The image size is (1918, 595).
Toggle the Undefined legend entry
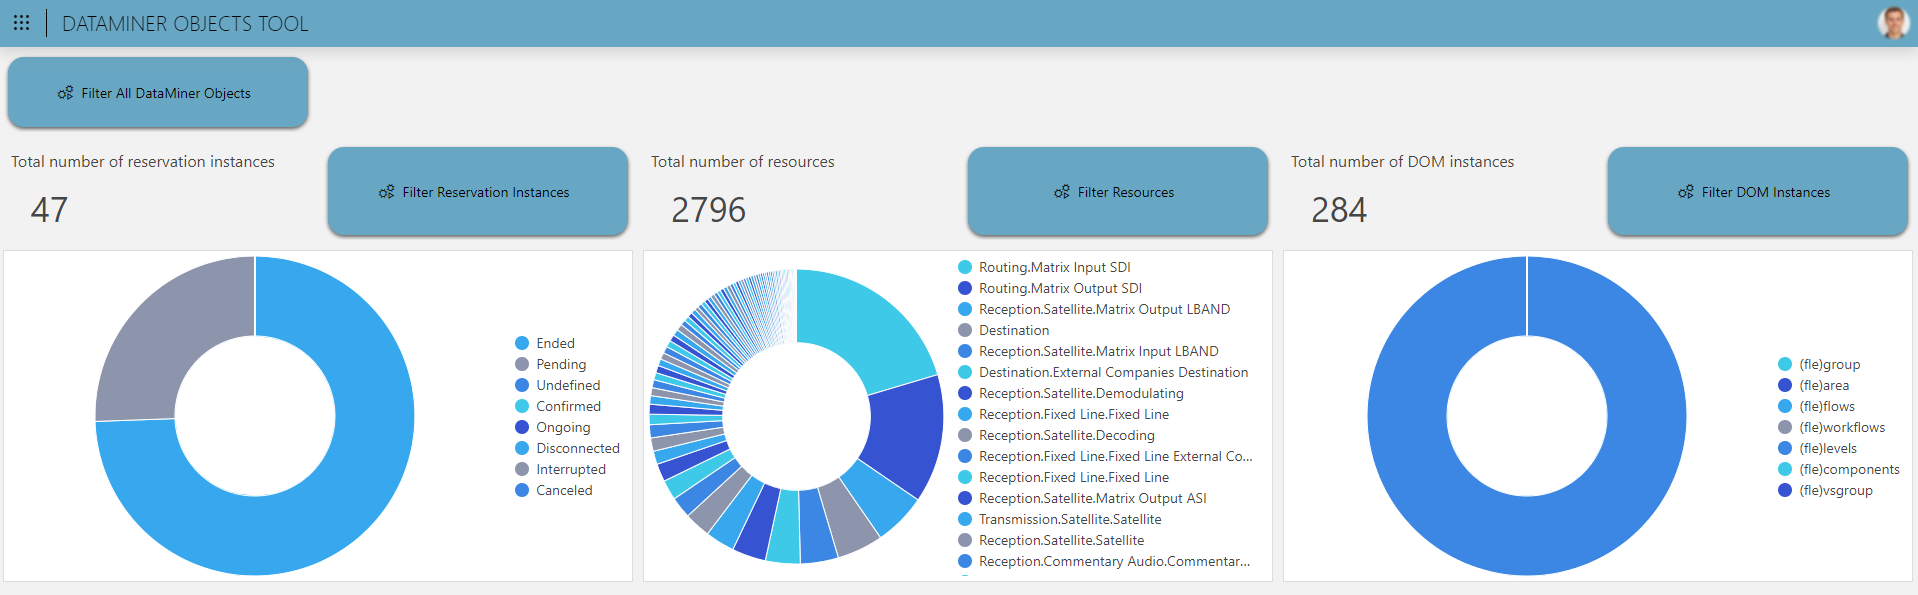pyautogui.click(x=558, y=385)
